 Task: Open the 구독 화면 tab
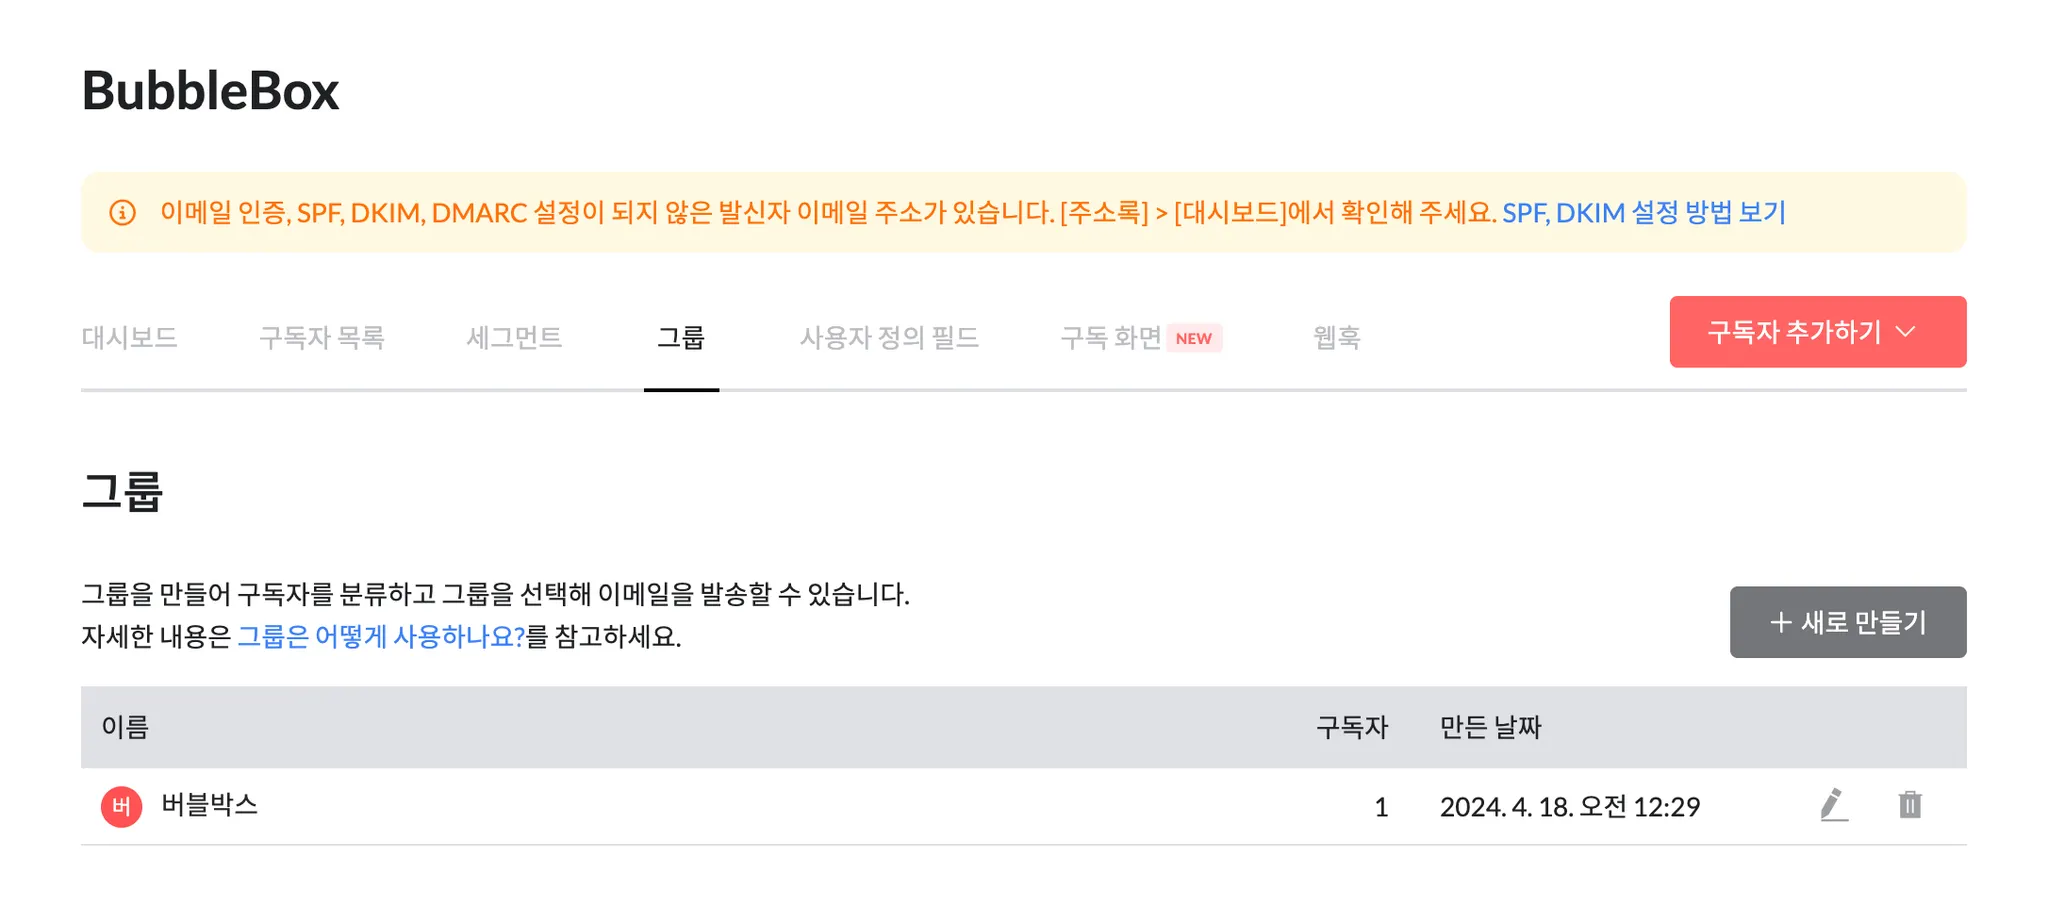pos(1110,338)
